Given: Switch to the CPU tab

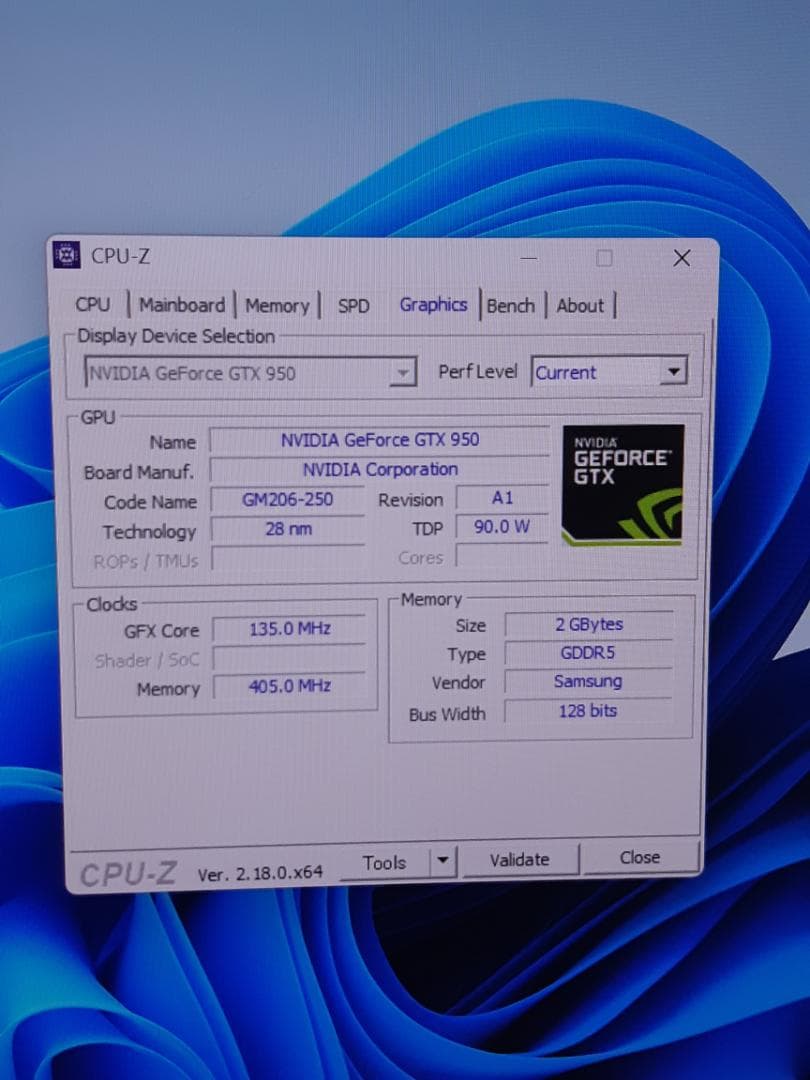Looking at the screenshot, I should click(x=93, y=304).
